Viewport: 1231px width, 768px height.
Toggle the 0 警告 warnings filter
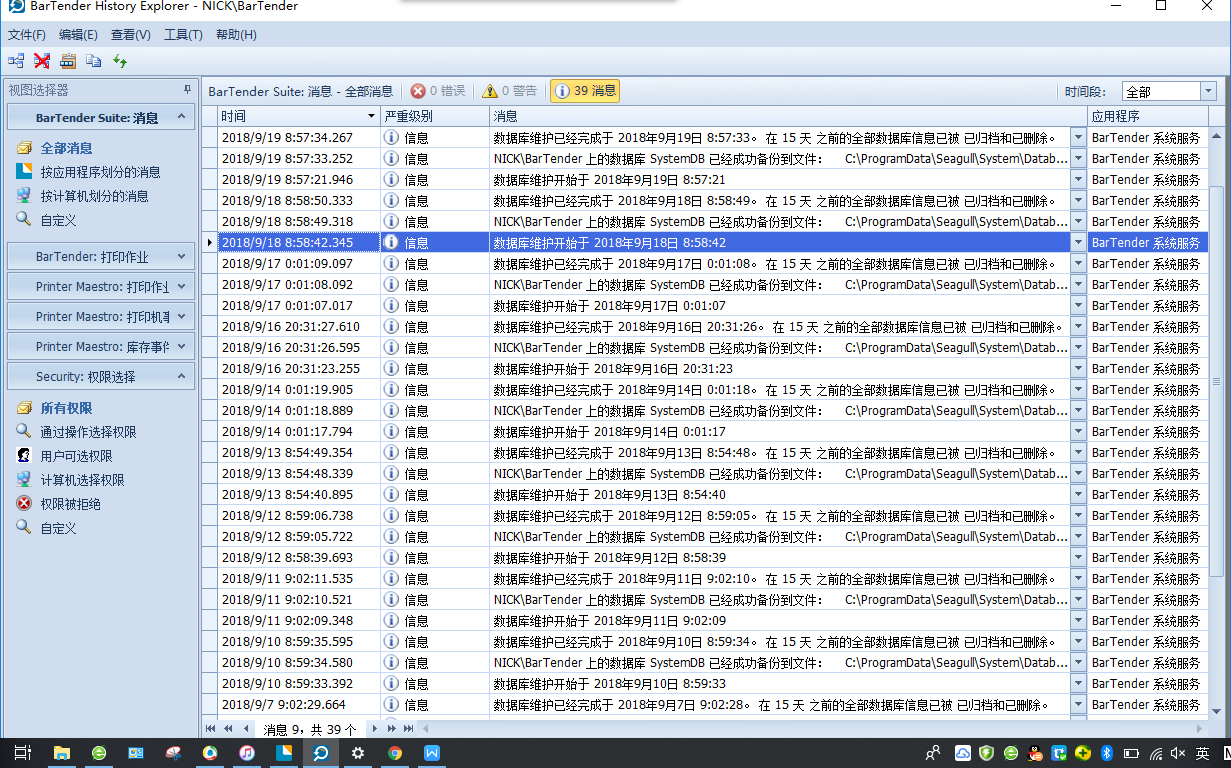click(x=509, y=91)
